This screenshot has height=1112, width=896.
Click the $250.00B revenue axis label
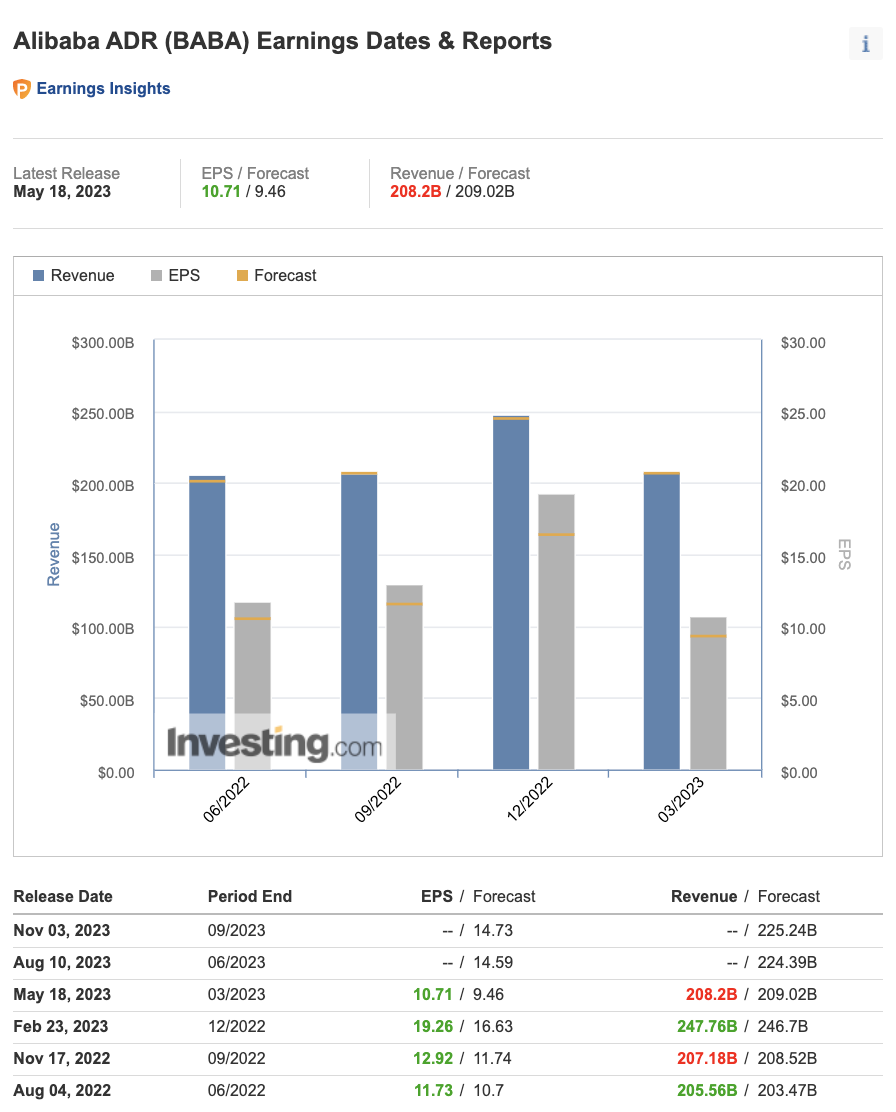(x=103, y=413)
